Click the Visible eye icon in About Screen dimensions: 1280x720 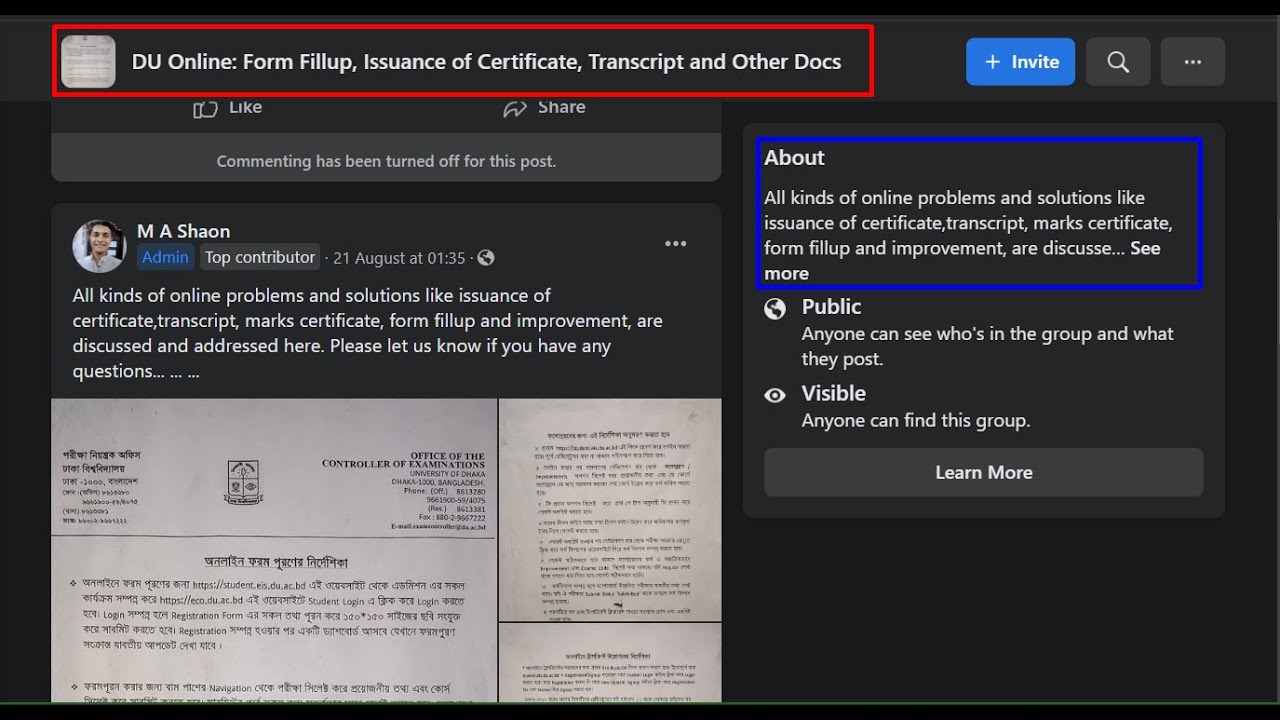pos(775,396)
